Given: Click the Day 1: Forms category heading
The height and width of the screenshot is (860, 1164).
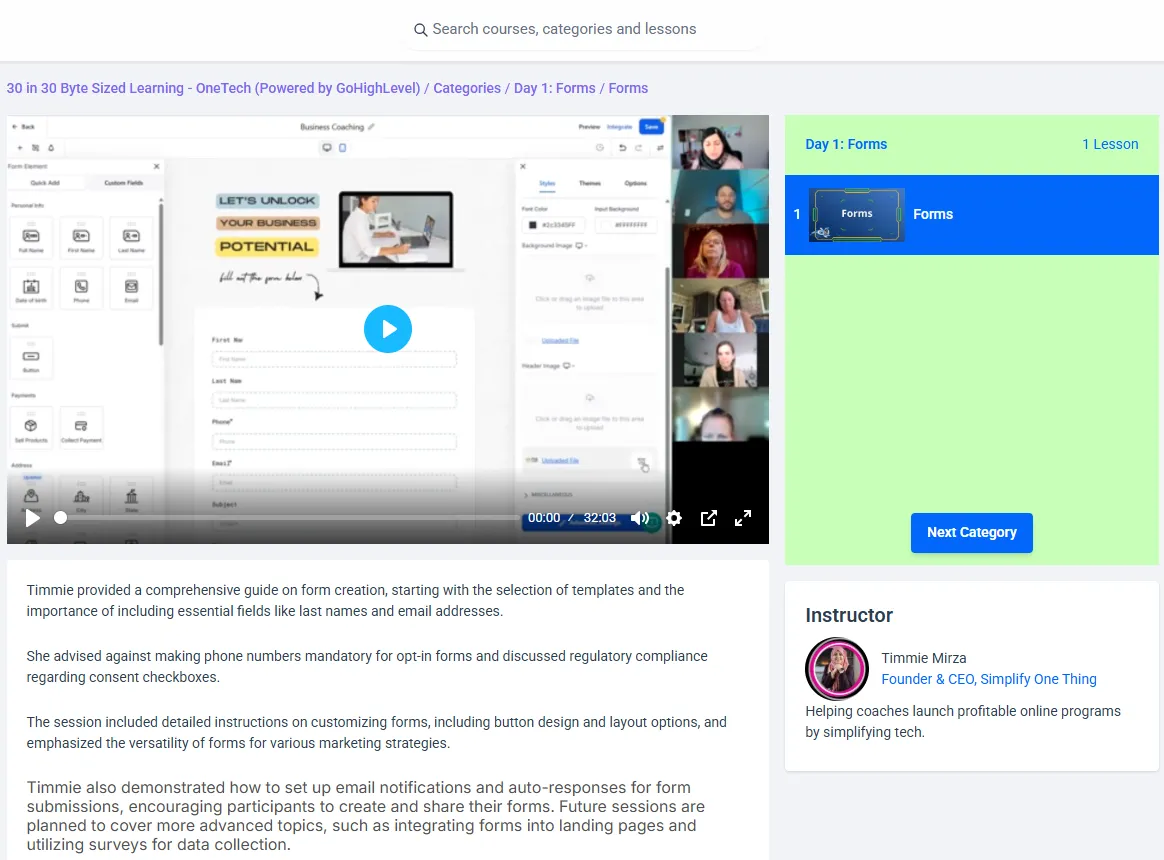Looking at the screenshot, I should point(846,144).
